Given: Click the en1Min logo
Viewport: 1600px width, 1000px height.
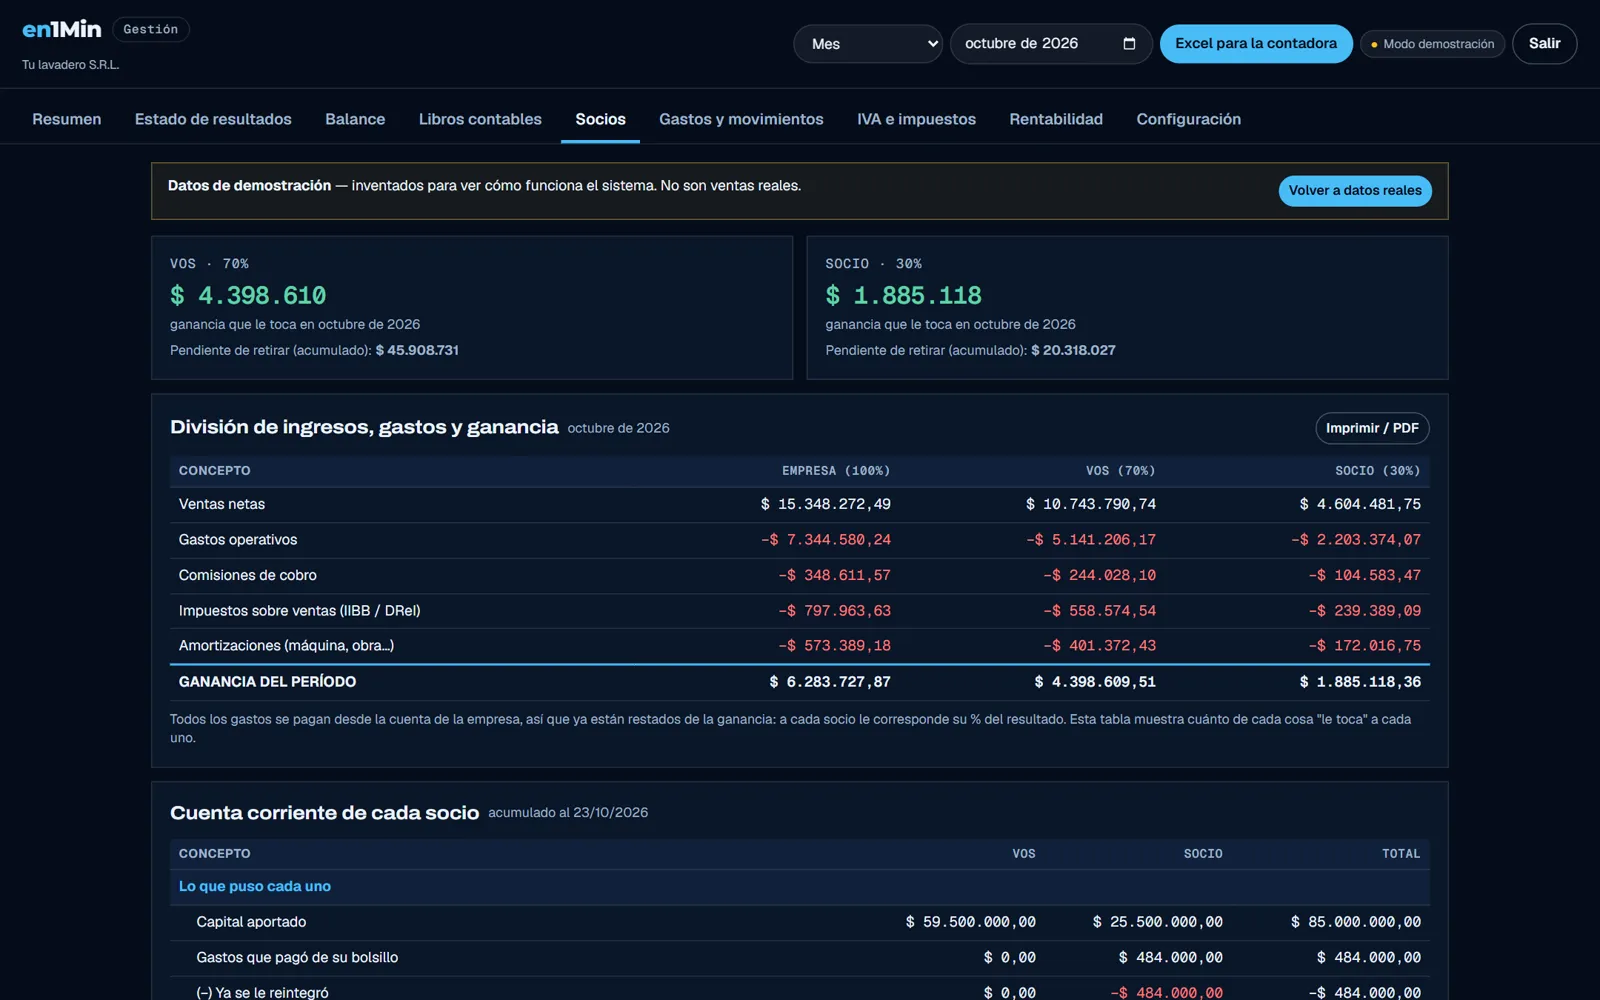Looking at the screenshot, I should [62, 30].
